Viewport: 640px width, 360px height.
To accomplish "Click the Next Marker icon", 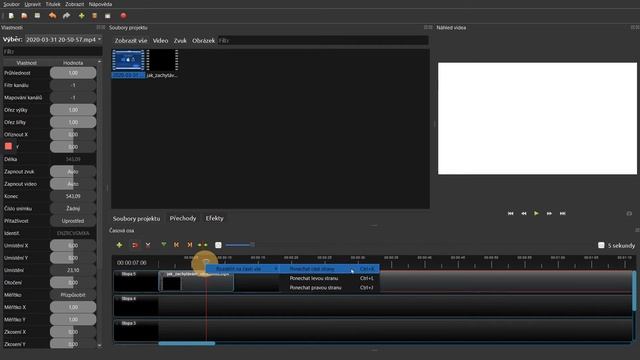I will tap(189, 245).
